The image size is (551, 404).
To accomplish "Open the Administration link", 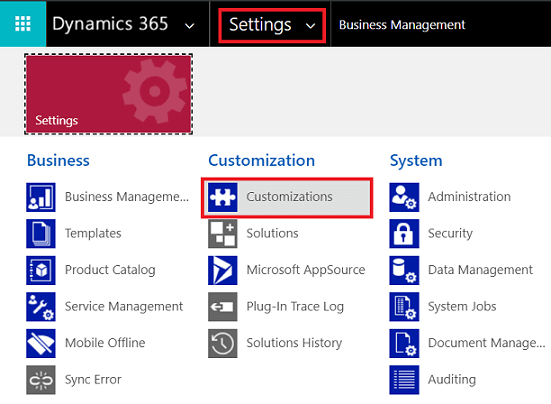I will coord(469,197).
